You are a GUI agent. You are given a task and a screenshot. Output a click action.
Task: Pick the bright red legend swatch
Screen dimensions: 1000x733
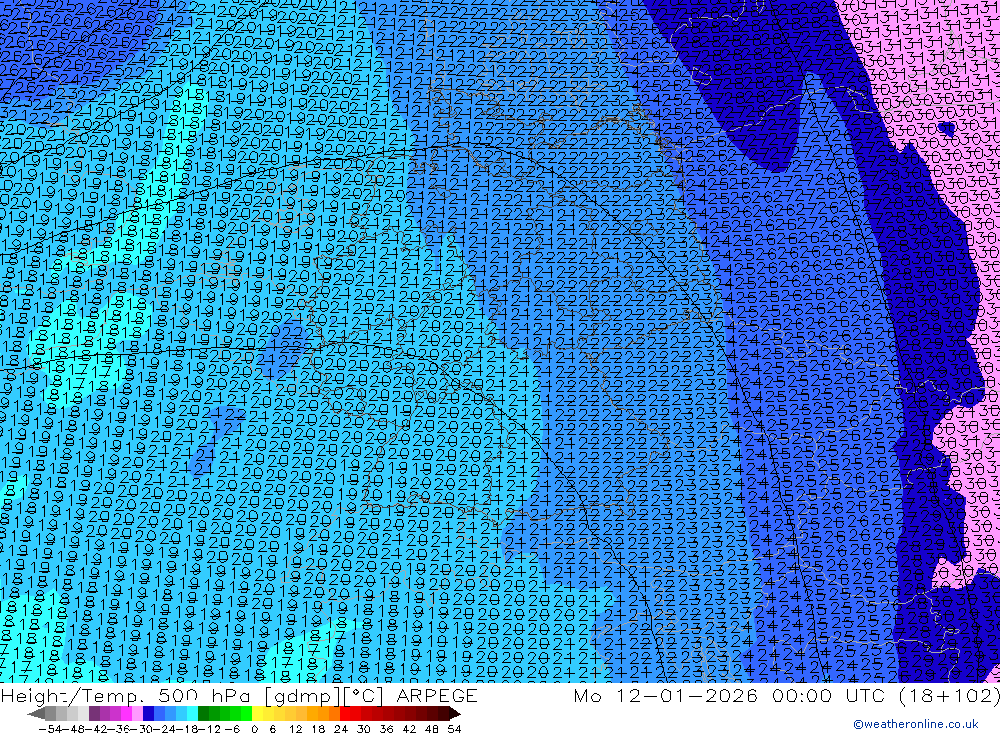click(345, 714)
